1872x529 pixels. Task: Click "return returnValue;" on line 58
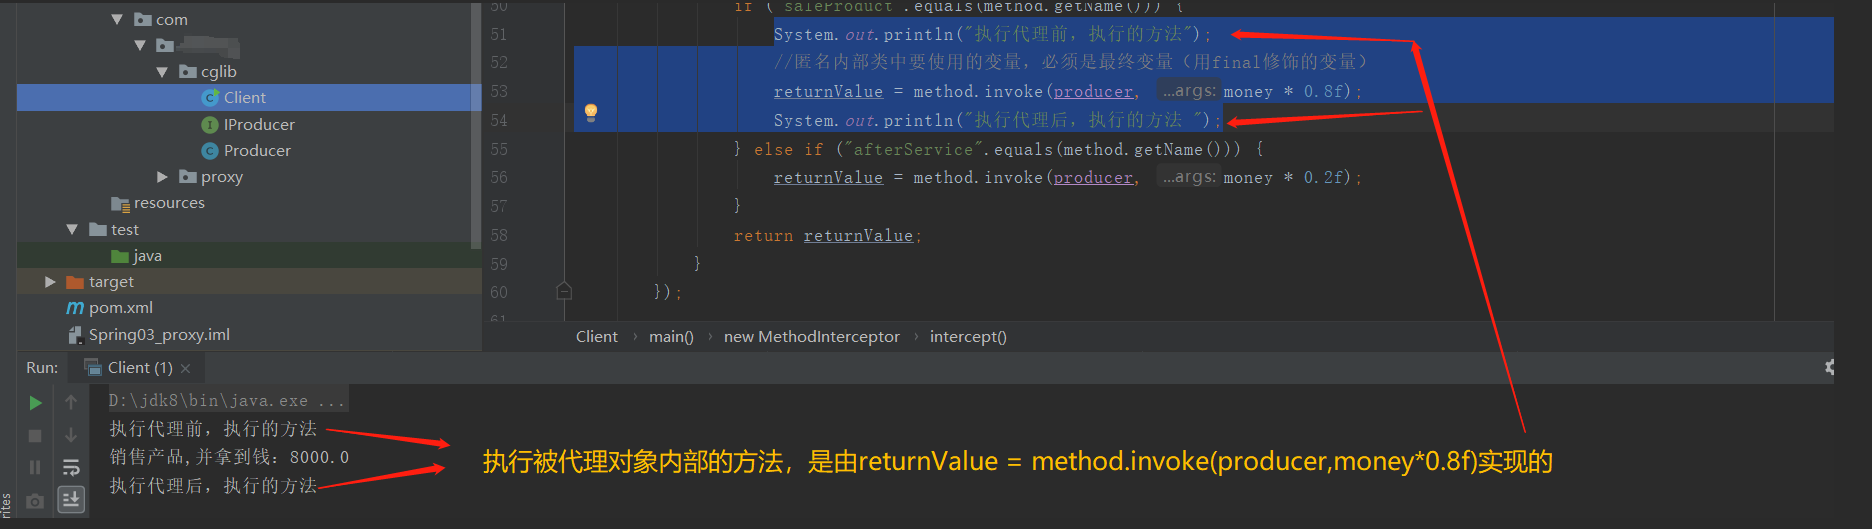(x=827, y=236)
